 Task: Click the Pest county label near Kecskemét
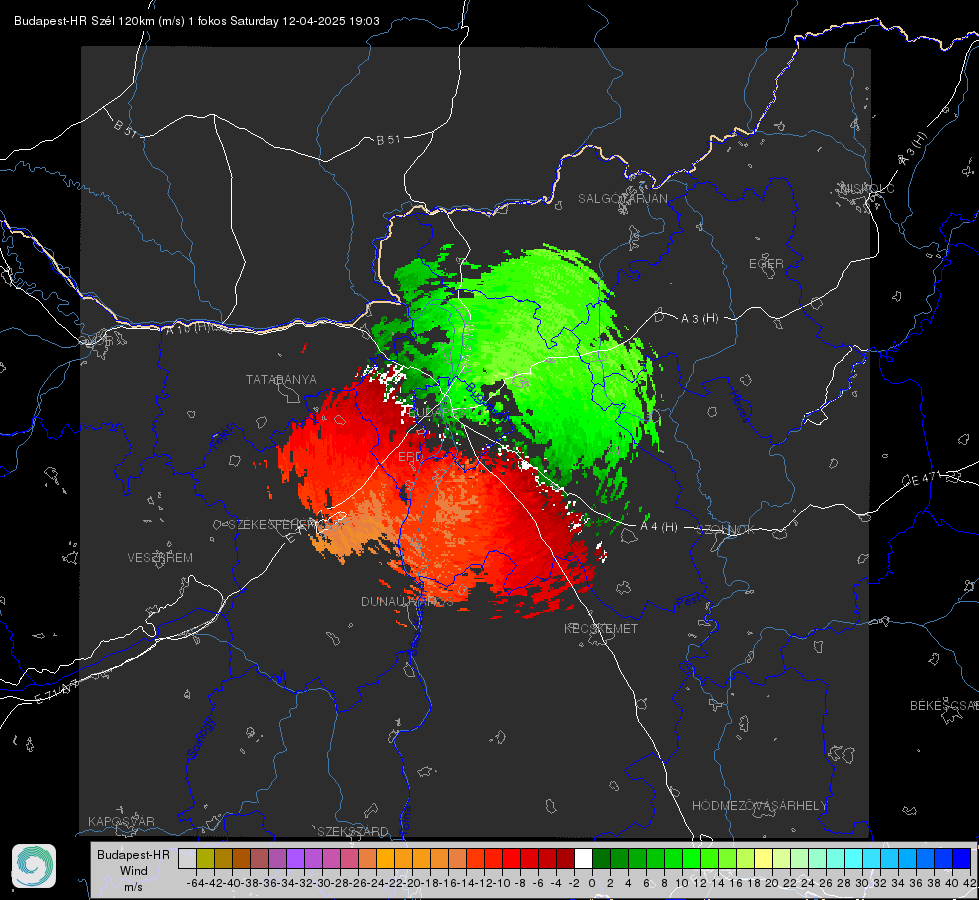coord(688,601)
